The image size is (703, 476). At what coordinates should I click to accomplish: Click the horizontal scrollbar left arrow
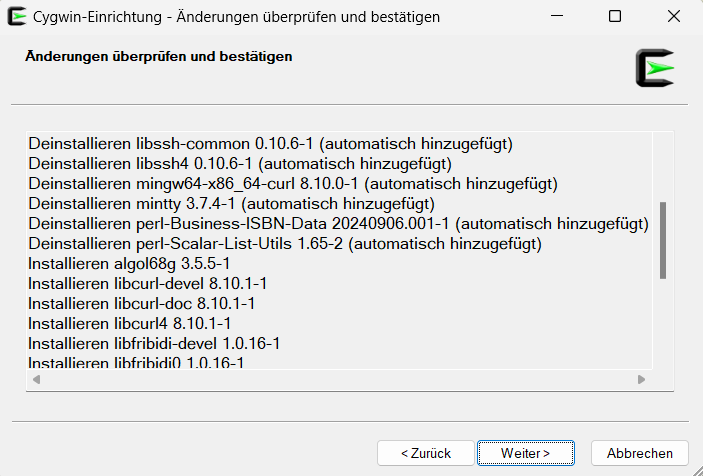coord(37,380)
